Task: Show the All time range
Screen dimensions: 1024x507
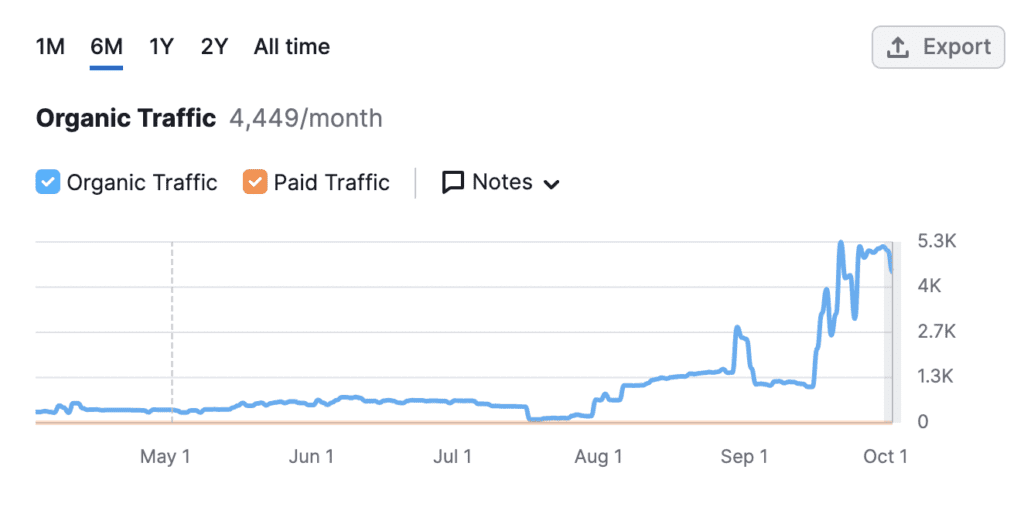Action: [x=291, y=47]
